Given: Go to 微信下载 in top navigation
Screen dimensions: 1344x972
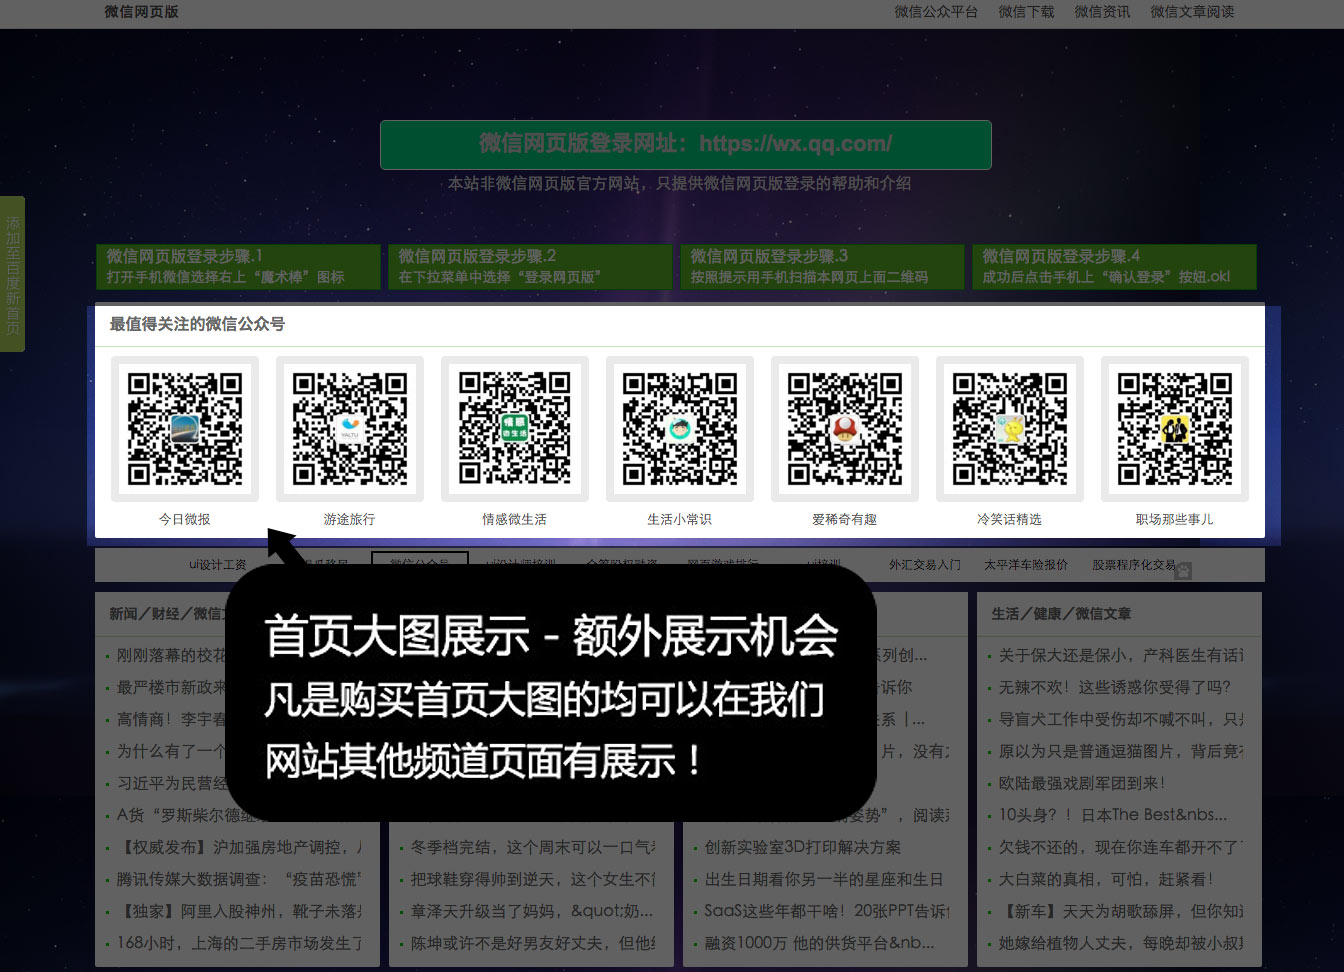Looking at the screenshot, I should click(1026, 12).
